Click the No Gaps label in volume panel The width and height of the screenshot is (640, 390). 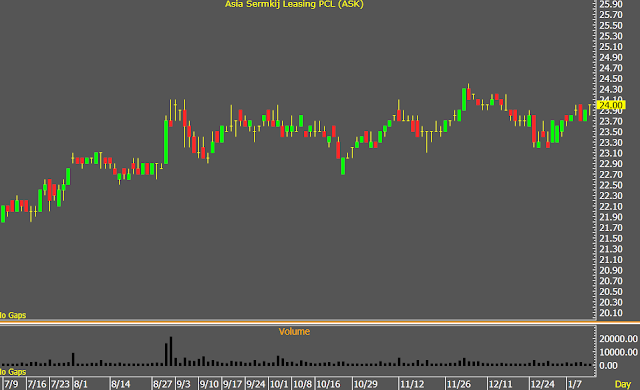pos(13,372)
